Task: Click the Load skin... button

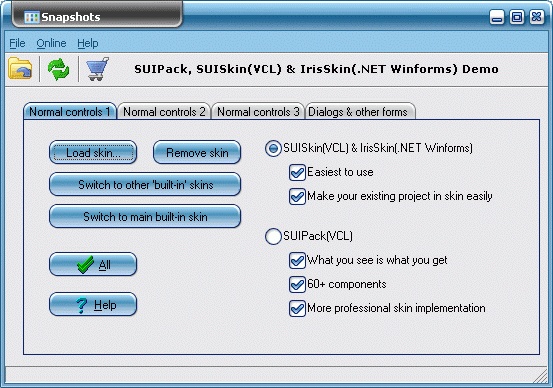Action: 93,152
